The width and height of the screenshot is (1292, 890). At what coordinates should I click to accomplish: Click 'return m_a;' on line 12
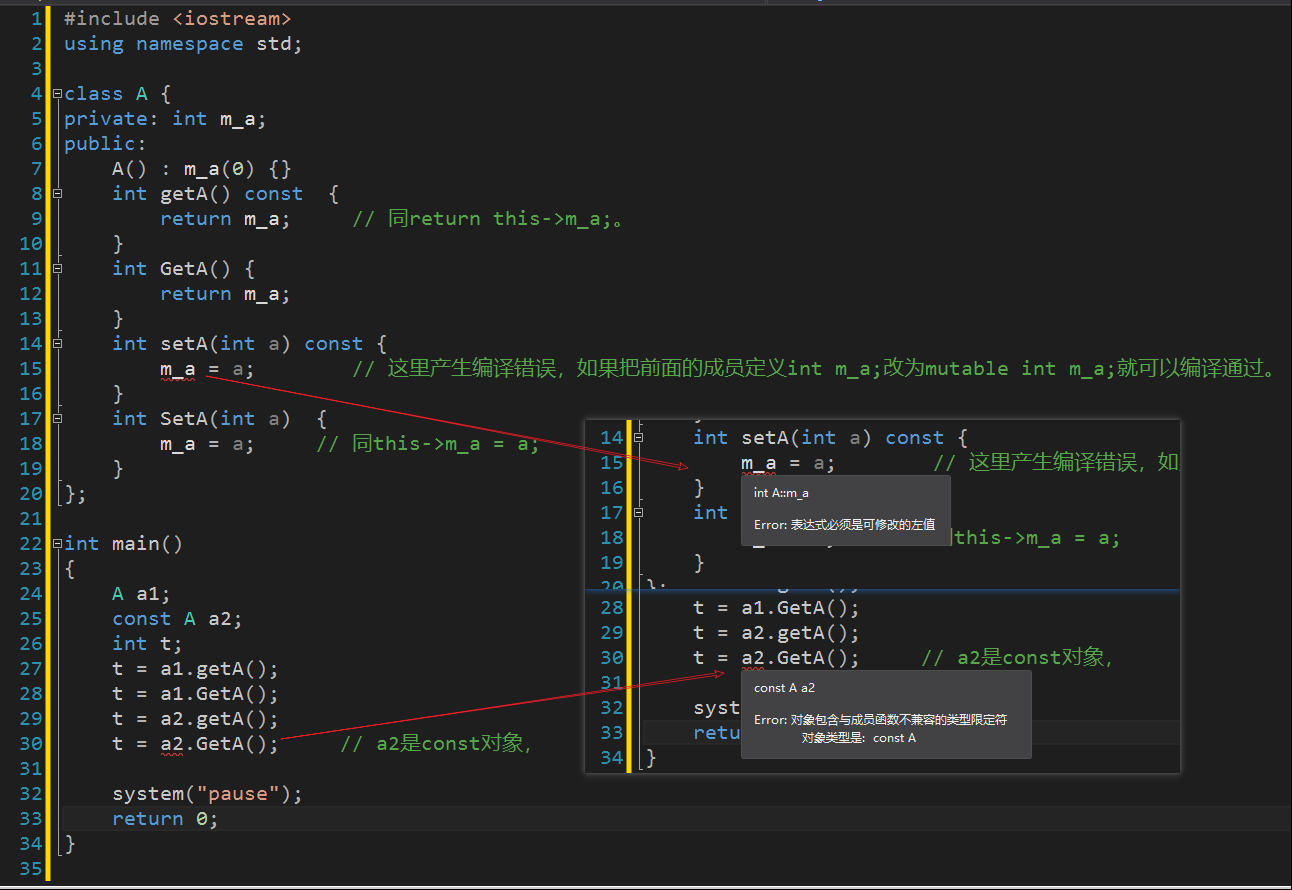click(x=225, y=293)
